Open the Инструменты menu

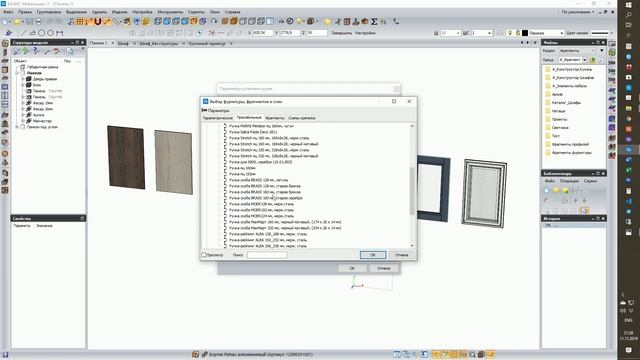point(170,12)
